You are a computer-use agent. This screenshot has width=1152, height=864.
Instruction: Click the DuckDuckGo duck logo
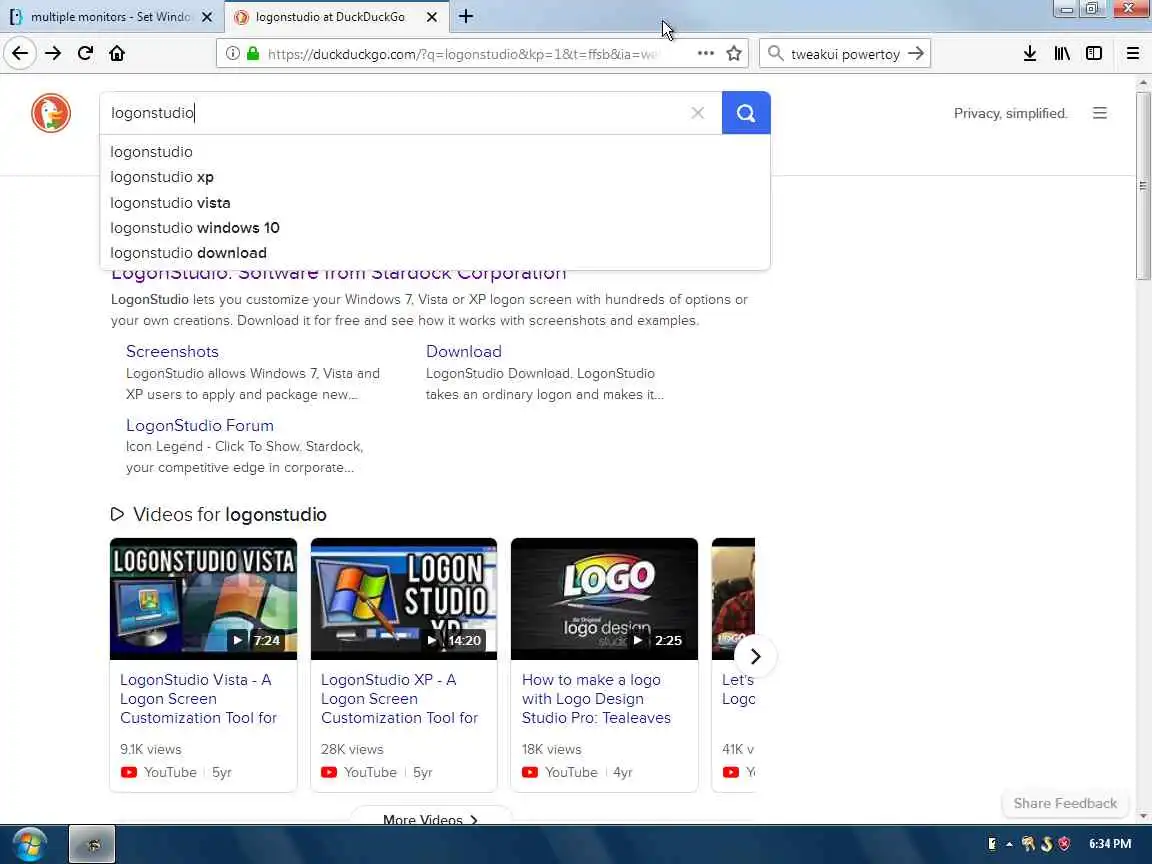(x=51, y=113)
